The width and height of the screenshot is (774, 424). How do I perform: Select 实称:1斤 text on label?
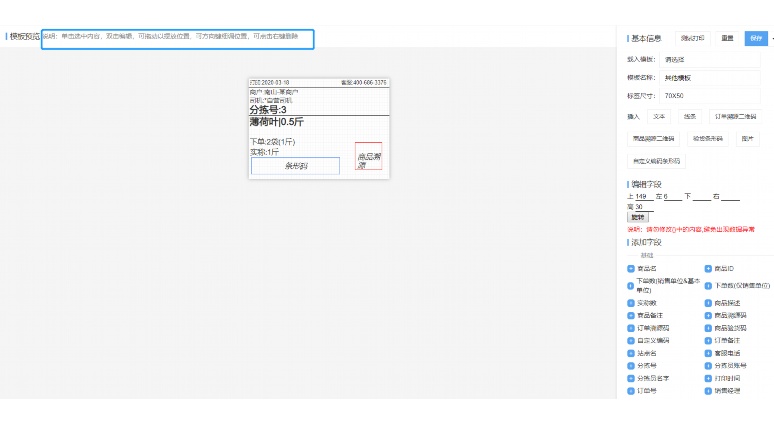264,152
